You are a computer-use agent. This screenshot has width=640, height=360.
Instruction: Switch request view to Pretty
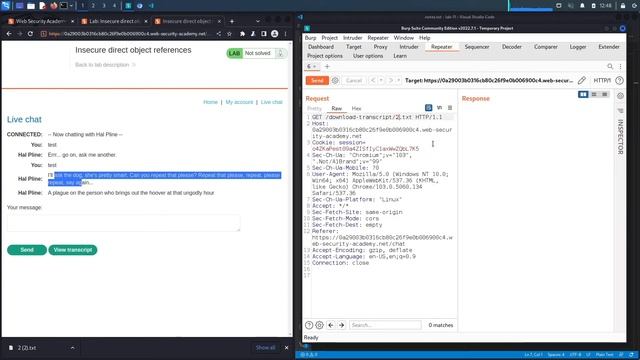click(314, 108)
